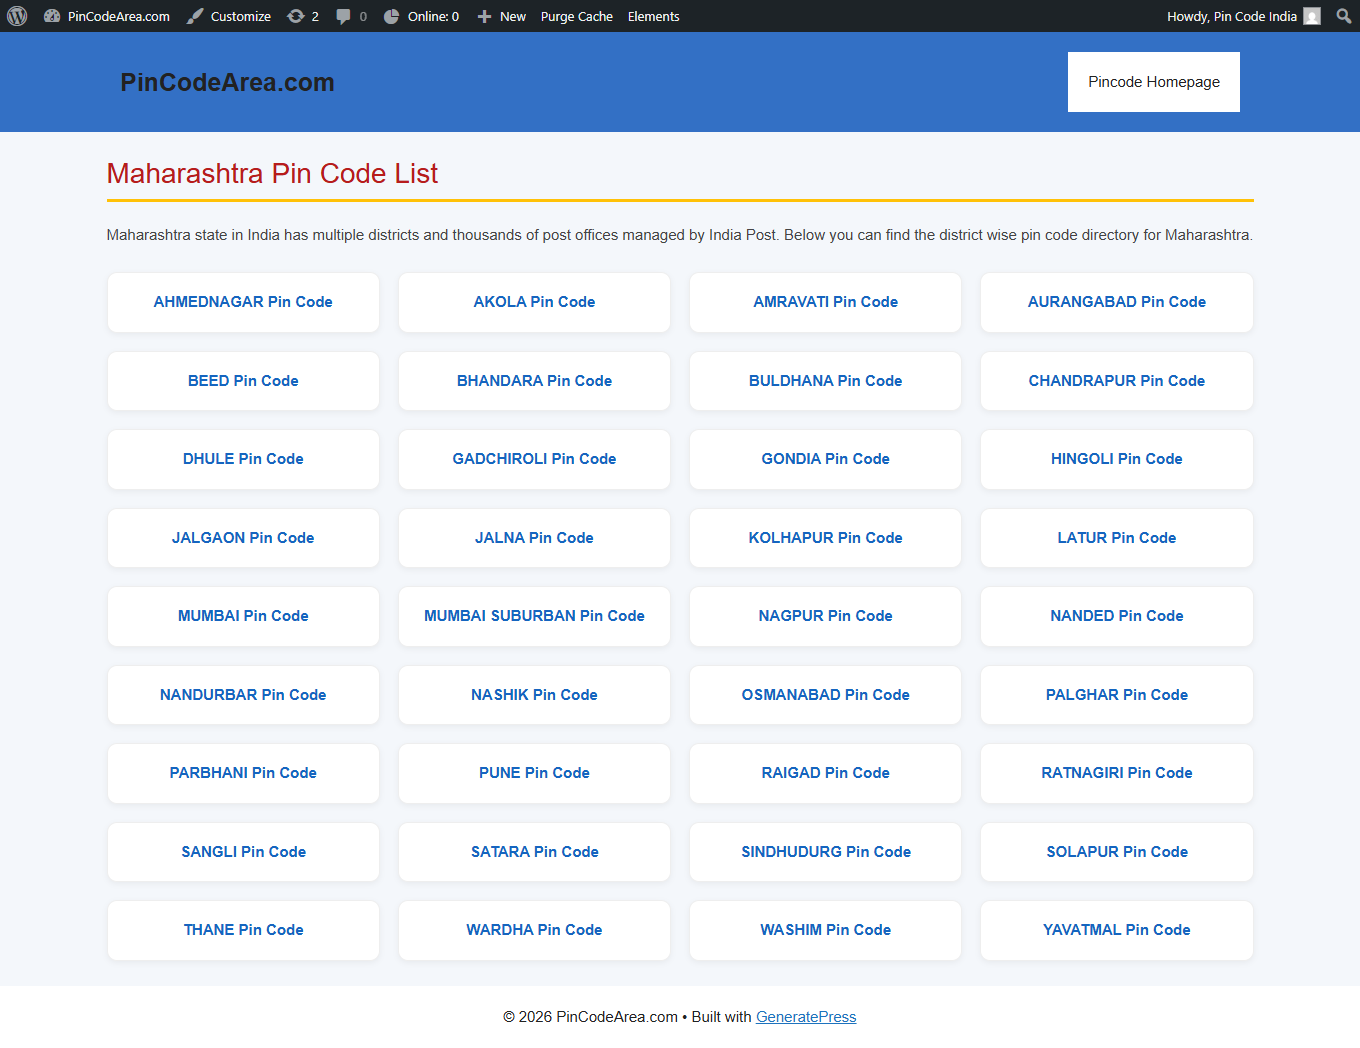Purge Cache from the admin bar

point(577,16)
